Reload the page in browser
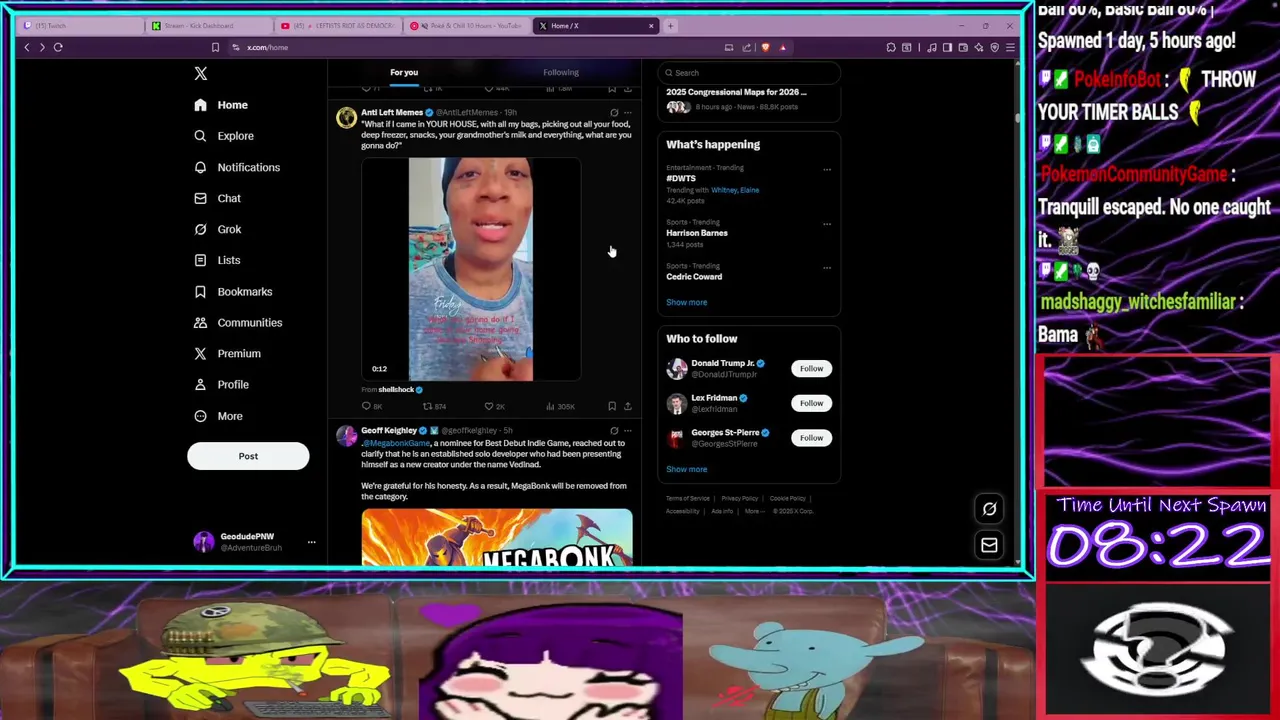1280x720 pixels. click(x=58, y=47)
